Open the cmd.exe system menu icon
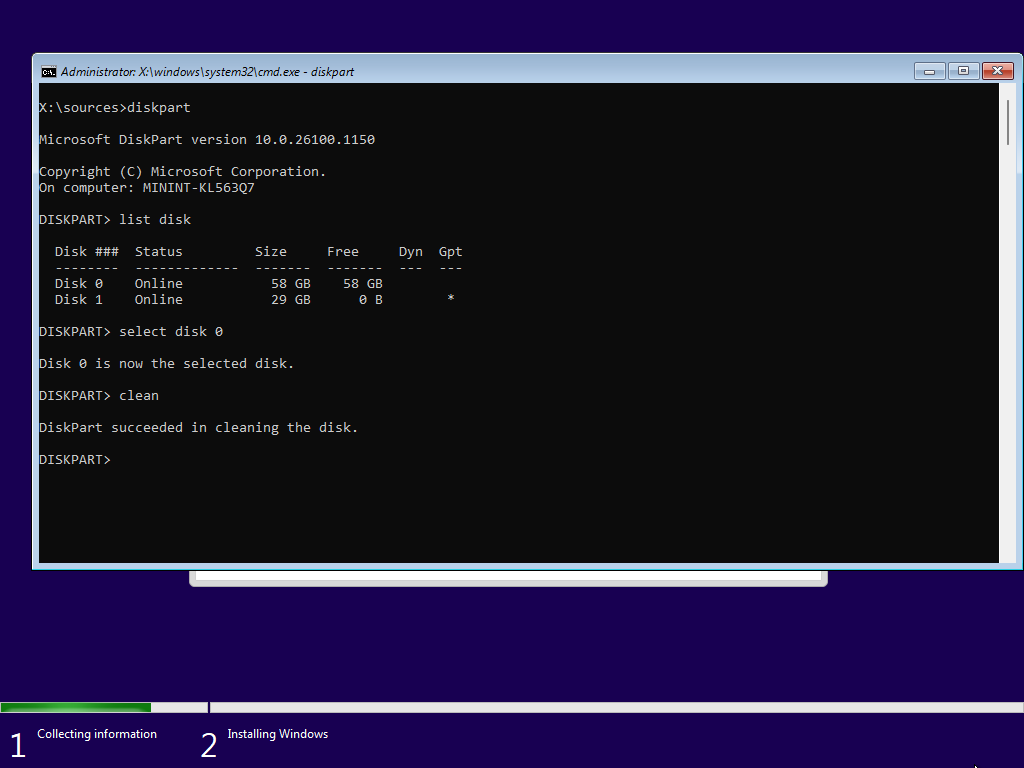1024x768 pixels. (x=48, y=72)
